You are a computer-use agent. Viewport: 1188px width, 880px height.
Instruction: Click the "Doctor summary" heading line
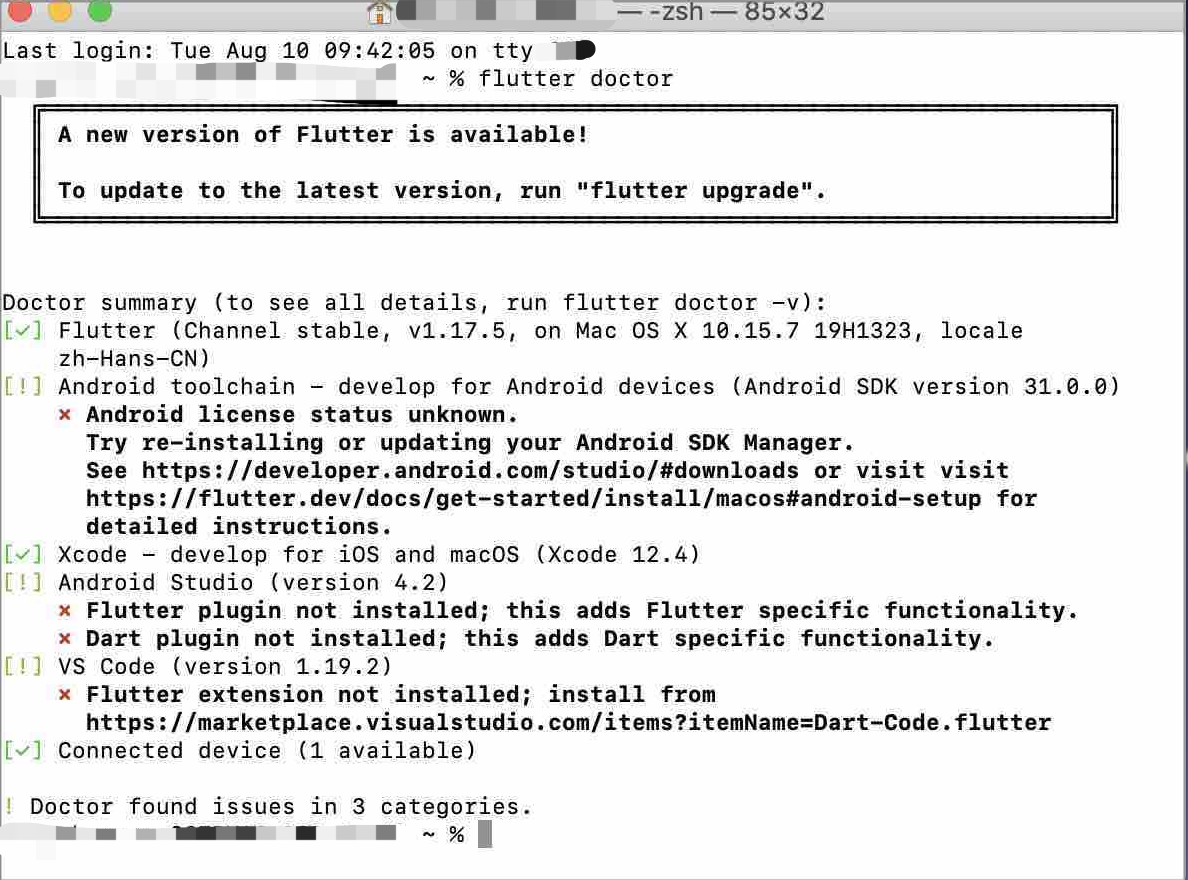pyautogui.click(x=414, y=302)
